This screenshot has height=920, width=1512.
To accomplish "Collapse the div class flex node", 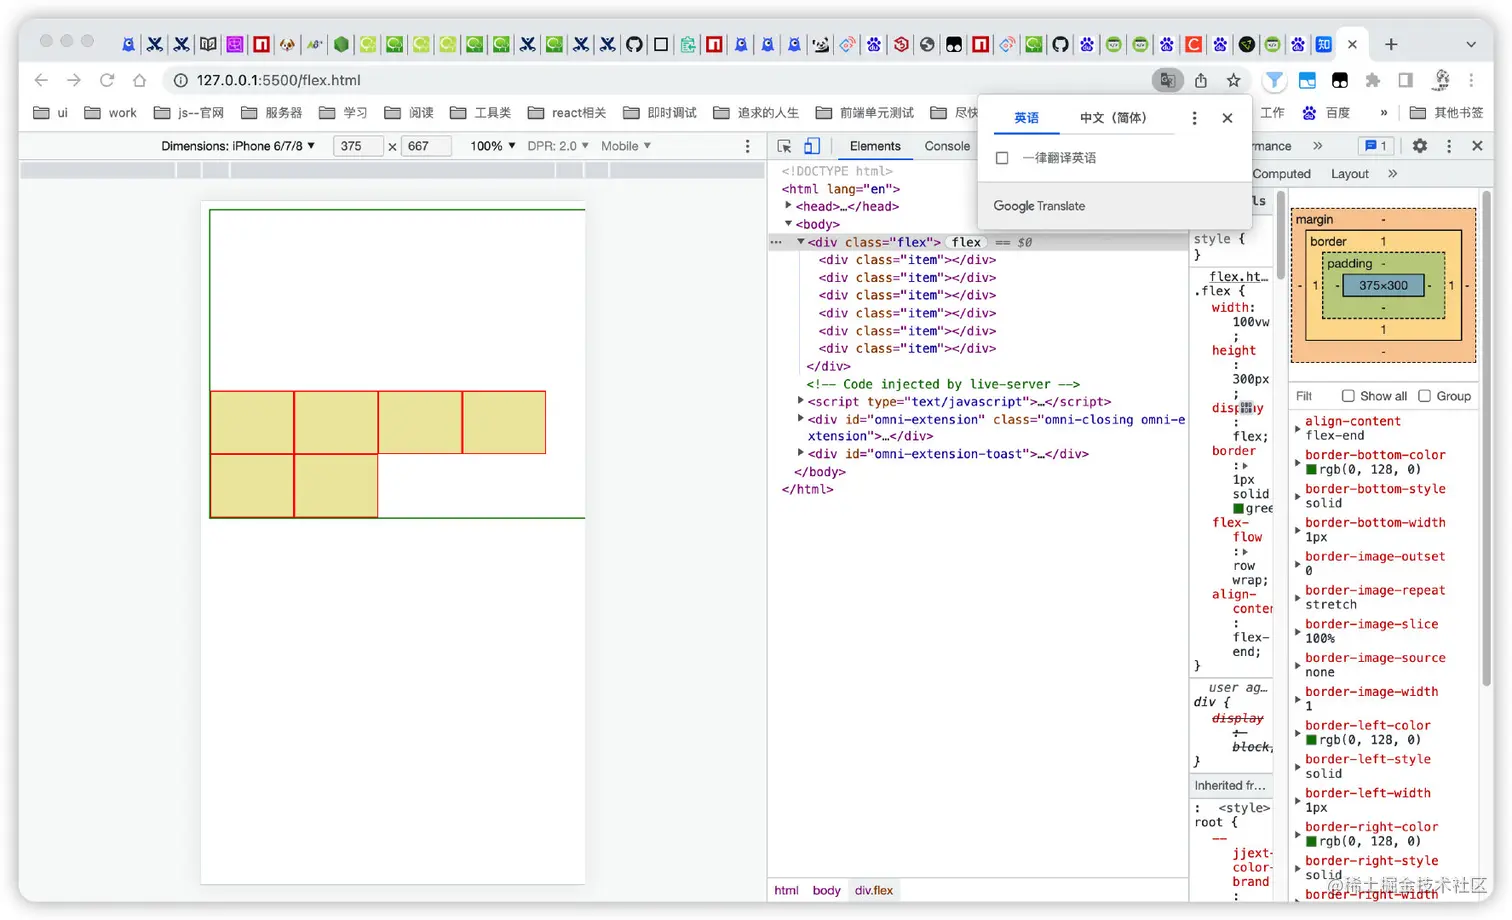I will pos(800,242).
